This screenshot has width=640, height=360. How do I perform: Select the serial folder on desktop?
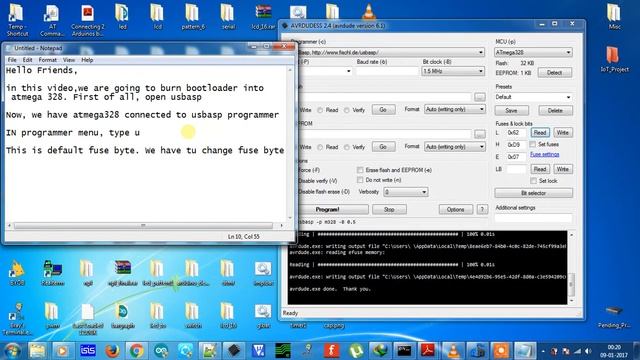(228, 17)
